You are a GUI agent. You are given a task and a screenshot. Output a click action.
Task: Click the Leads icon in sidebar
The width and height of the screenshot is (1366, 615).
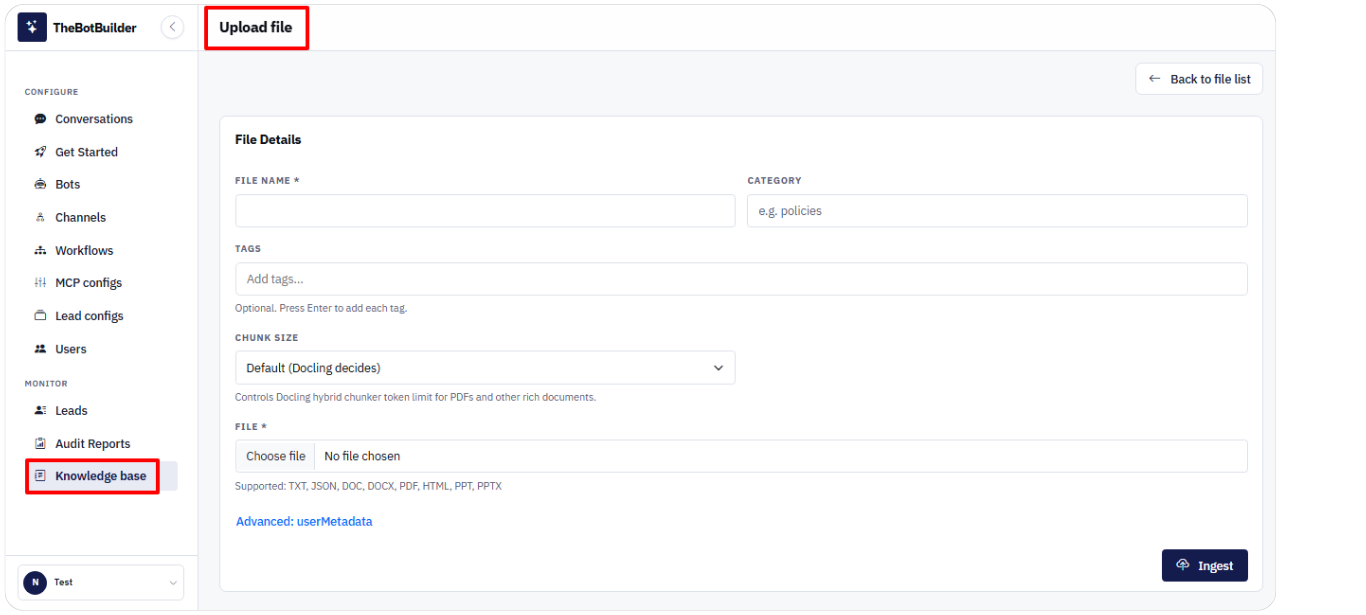tap(40, 410)
